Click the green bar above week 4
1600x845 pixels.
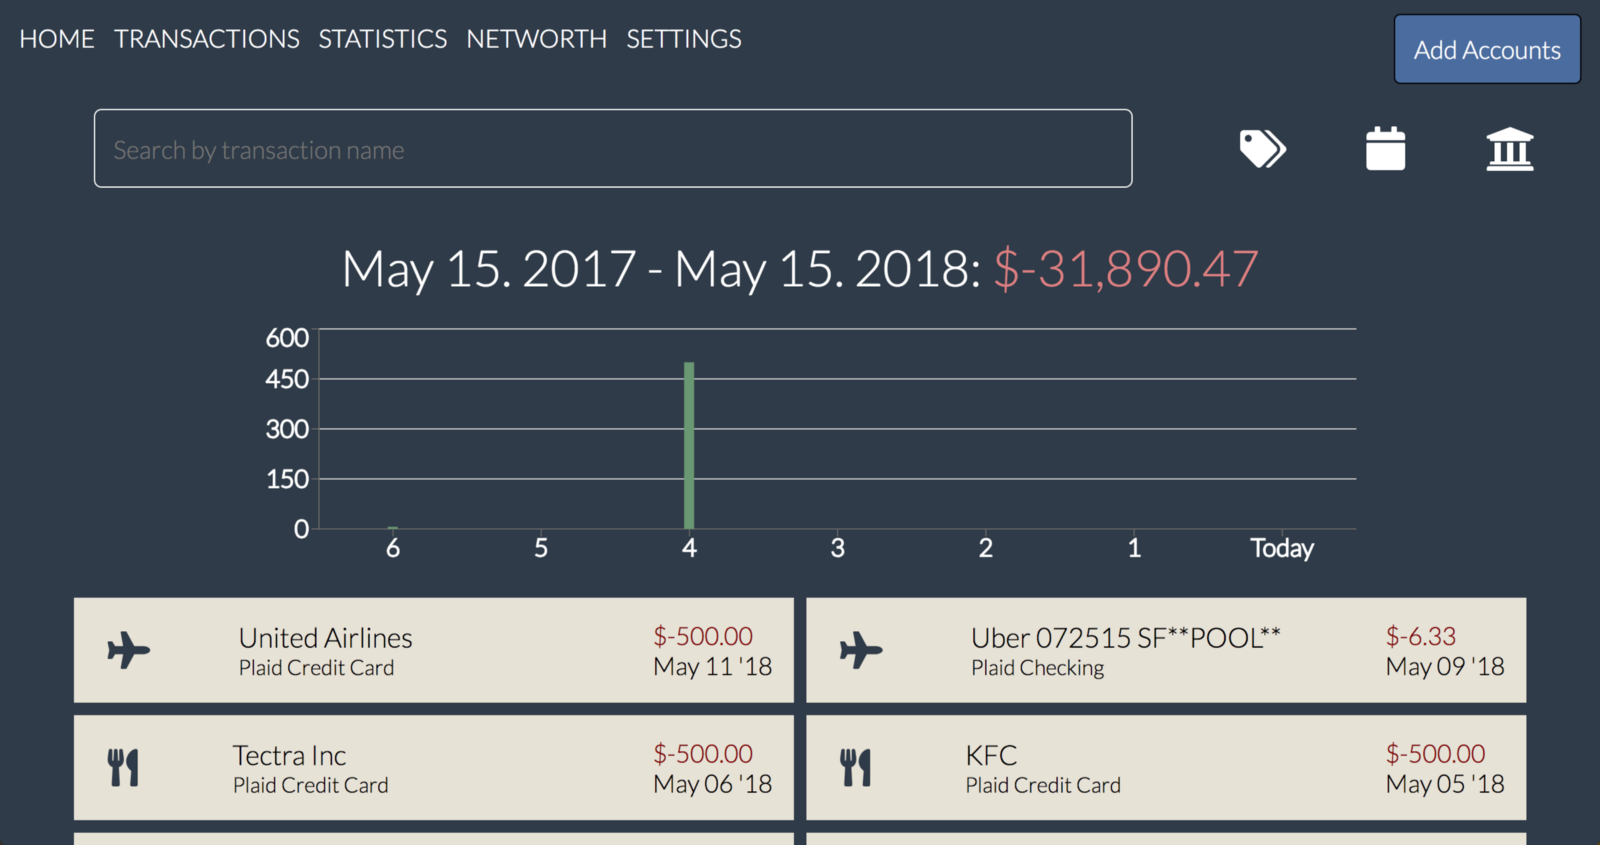[x=689, y=445]
